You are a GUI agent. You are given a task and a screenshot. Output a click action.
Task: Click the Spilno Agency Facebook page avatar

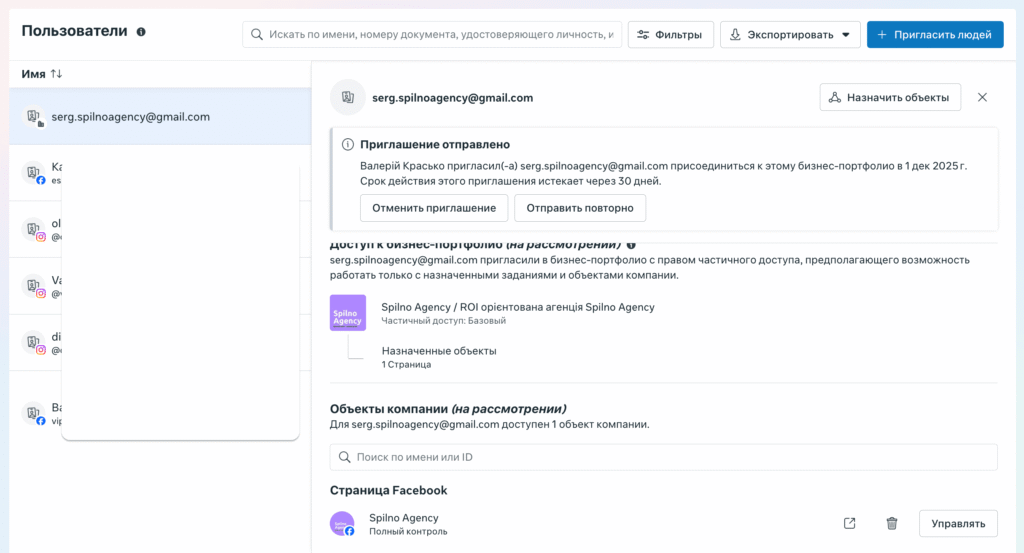point(342,523)
